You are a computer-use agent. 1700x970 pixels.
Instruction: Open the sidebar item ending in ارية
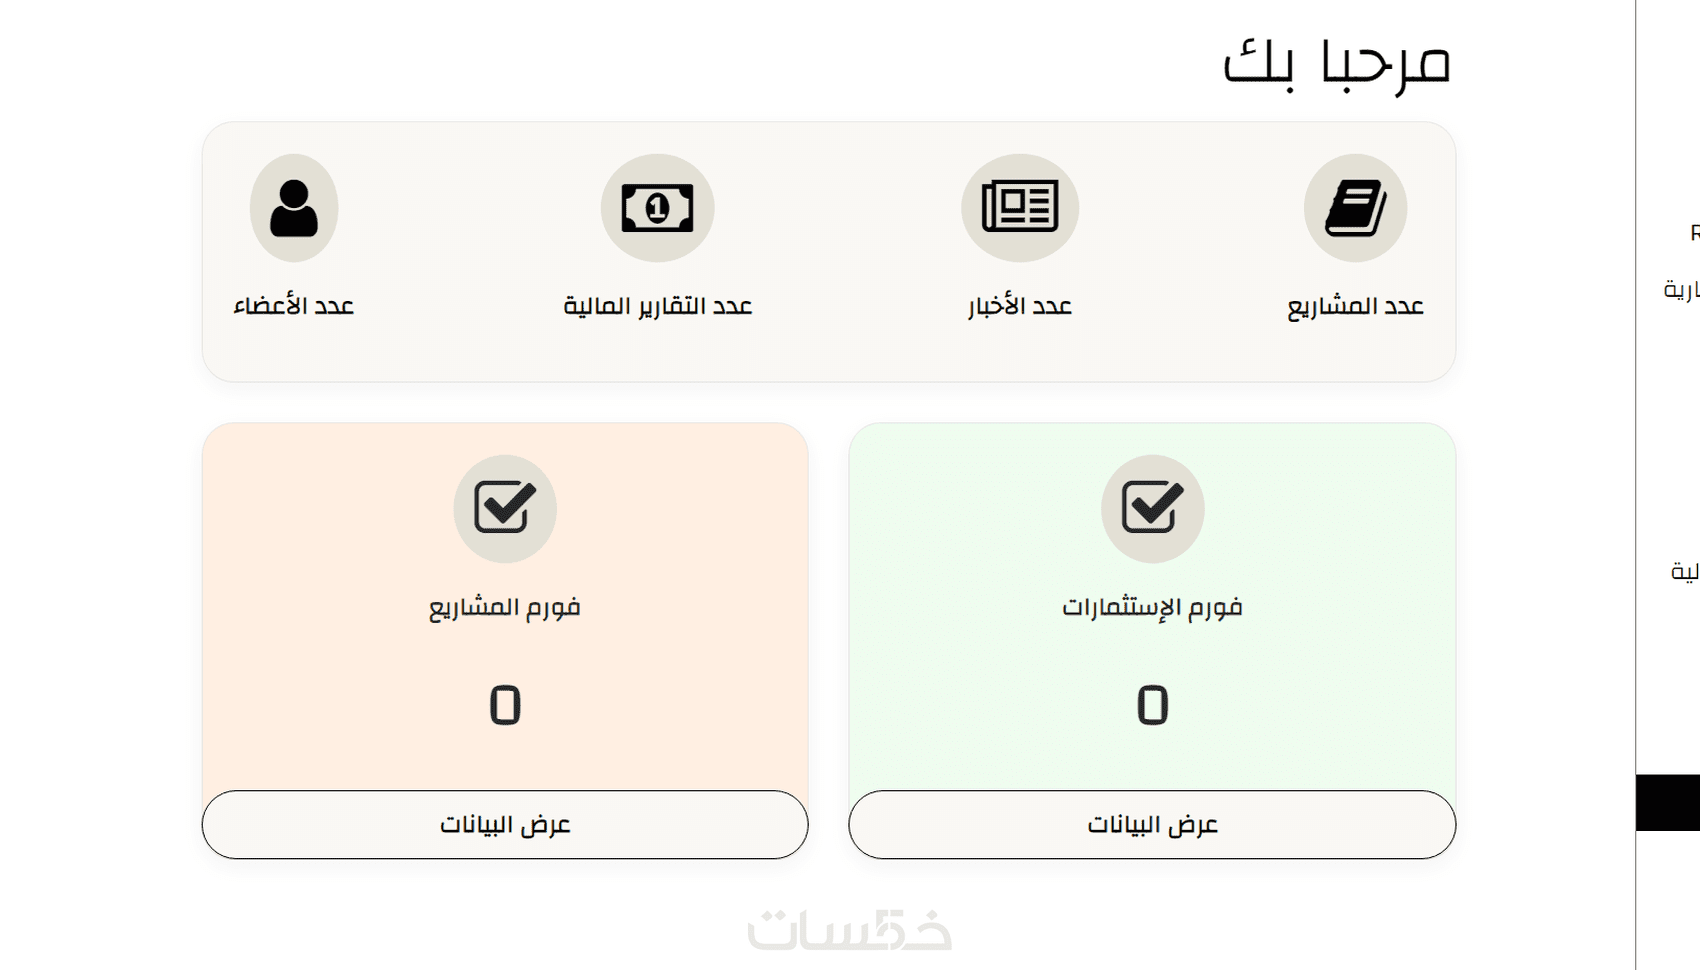(1682, 290)
